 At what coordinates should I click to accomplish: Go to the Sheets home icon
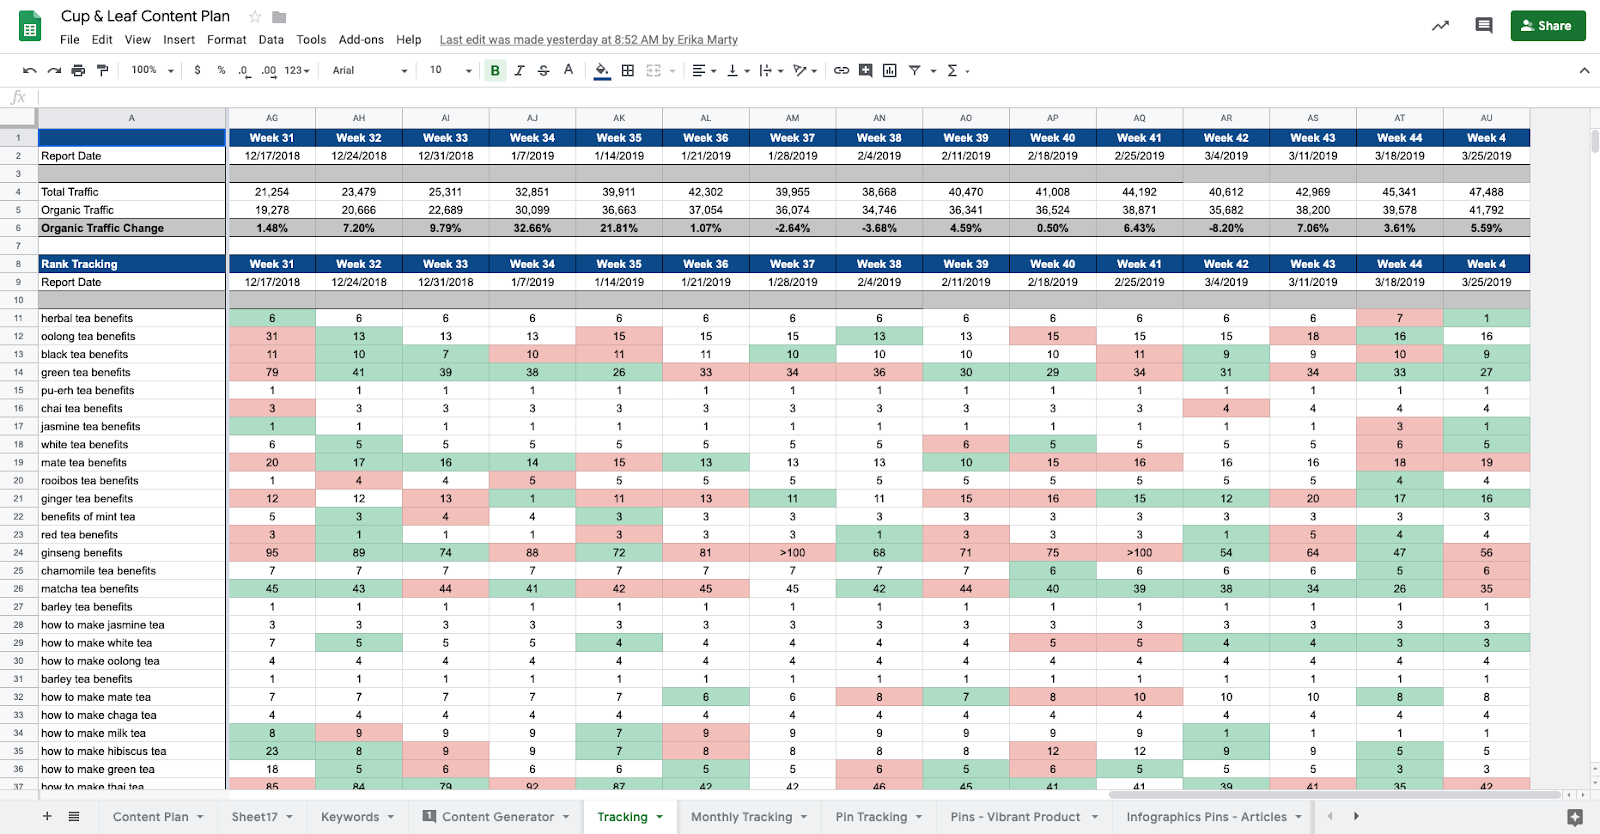(x=30, y=27)
